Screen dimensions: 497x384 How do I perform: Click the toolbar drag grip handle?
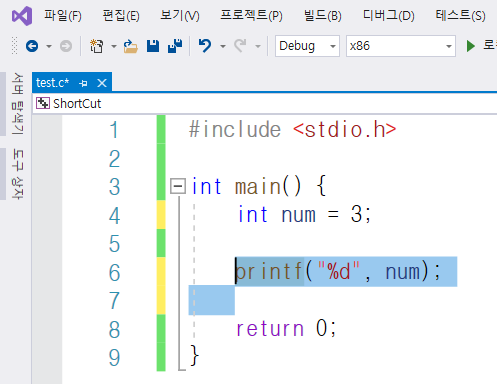point(14,46)
